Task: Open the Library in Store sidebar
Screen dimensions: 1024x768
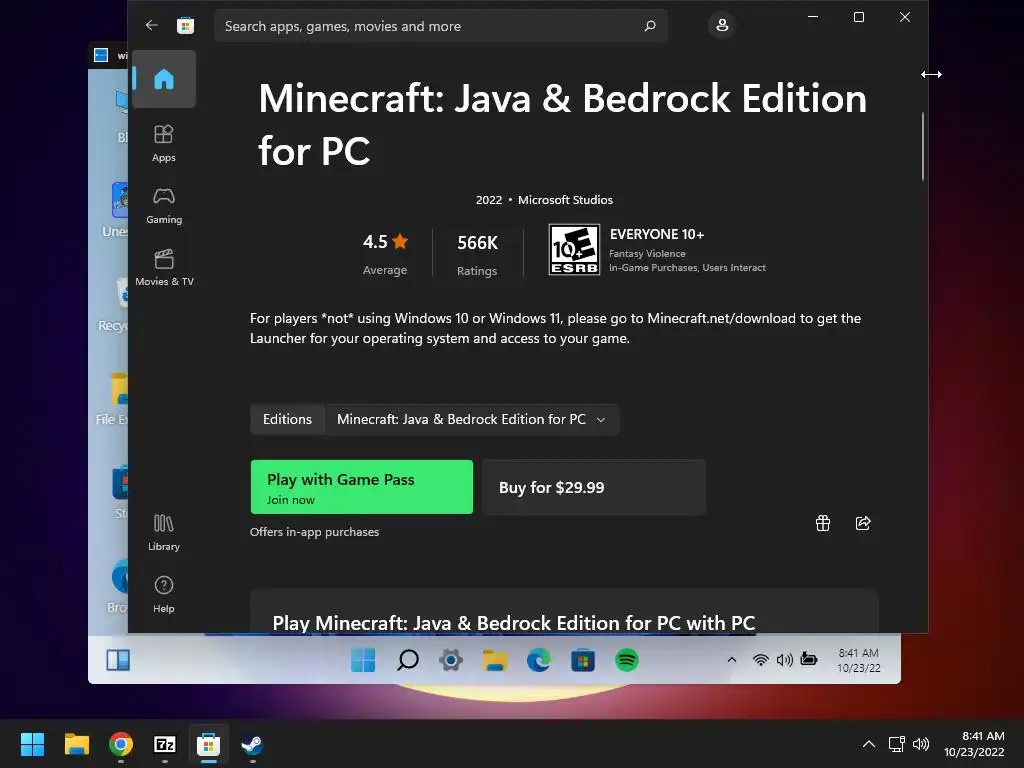Action: click(x=163, y=533)
